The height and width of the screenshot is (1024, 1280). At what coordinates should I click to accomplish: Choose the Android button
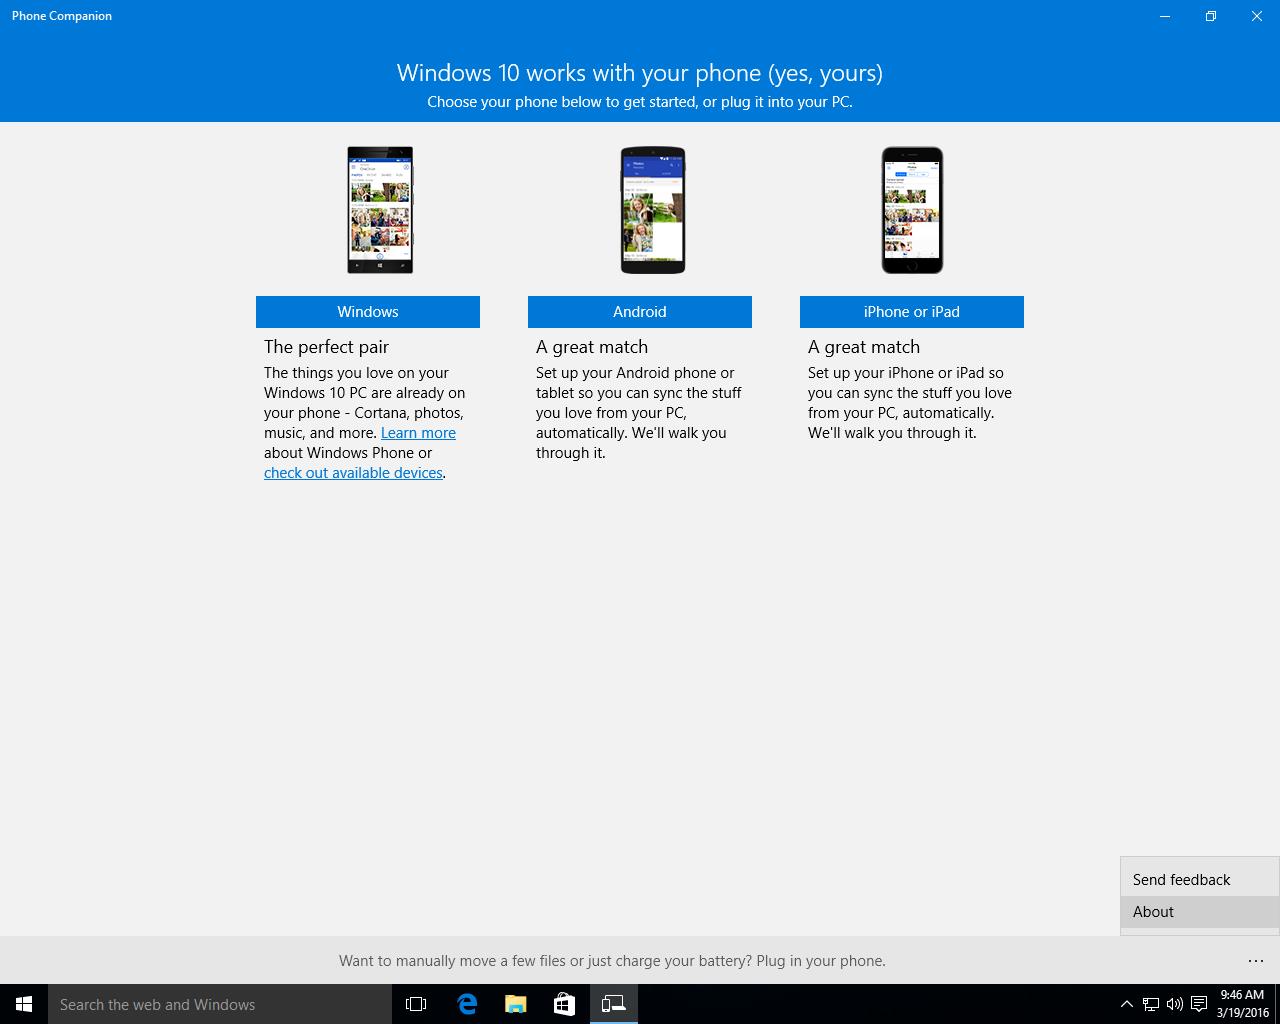pos(640,311)
